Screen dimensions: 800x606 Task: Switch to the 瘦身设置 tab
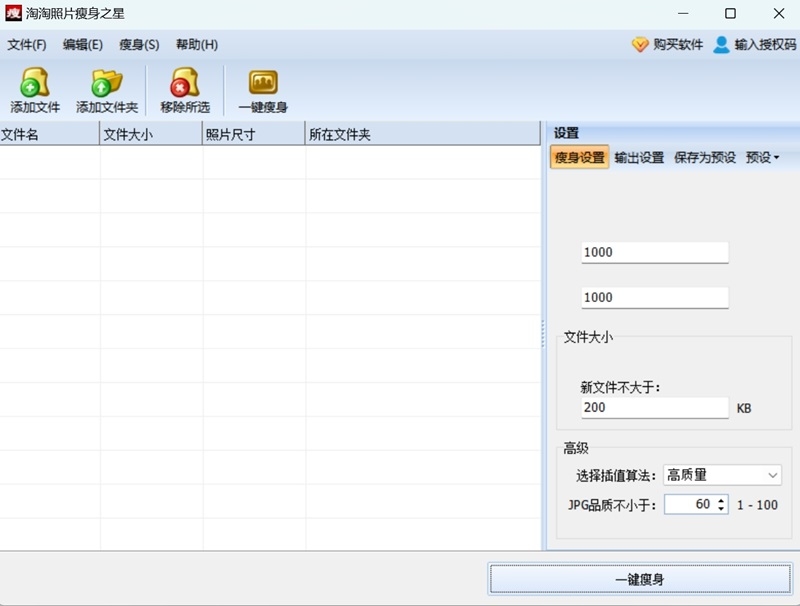(x=580, y=157)
